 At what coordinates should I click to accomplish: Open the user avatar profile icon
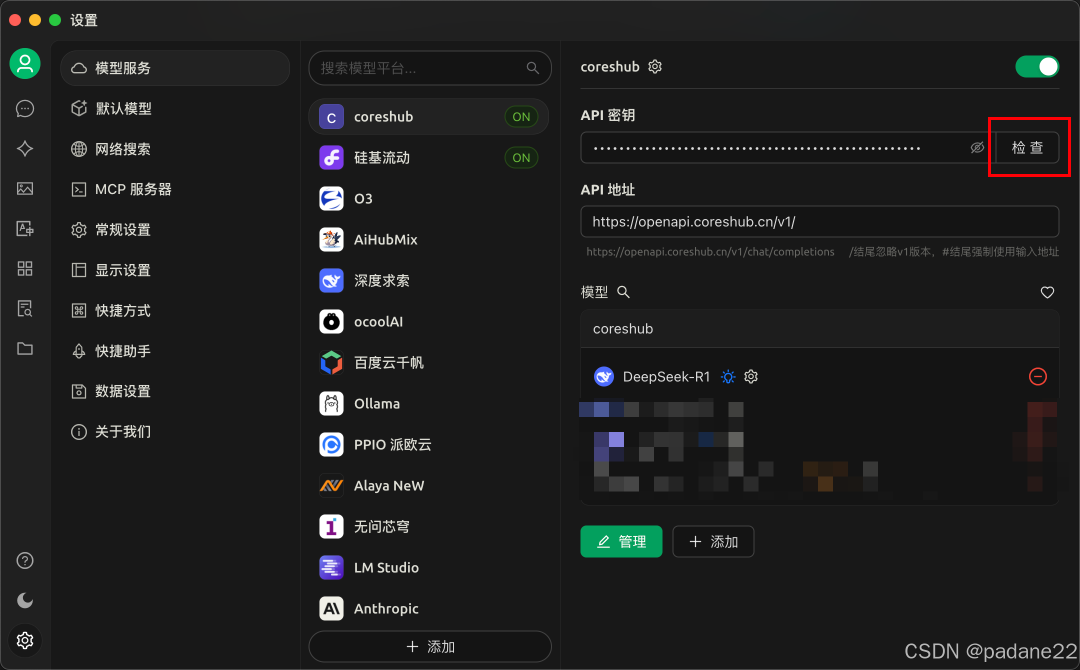[x=25, y=64]
